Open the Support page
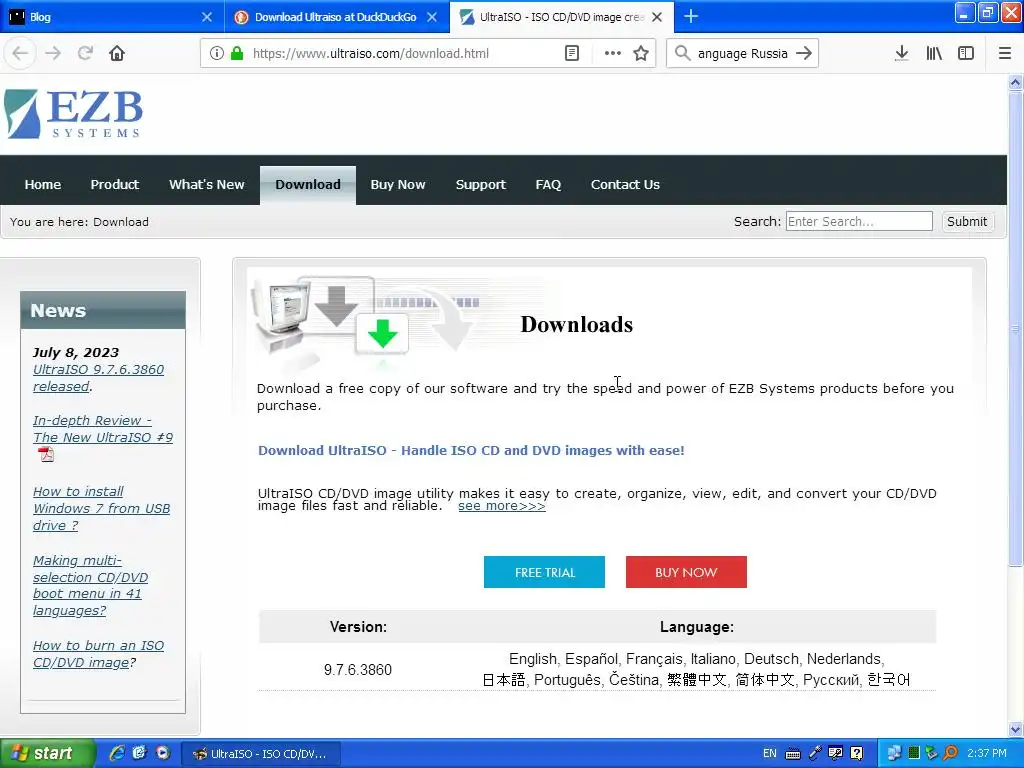Screen dimensions: 1024x768 pyautogui.click(x=481, y=184)
